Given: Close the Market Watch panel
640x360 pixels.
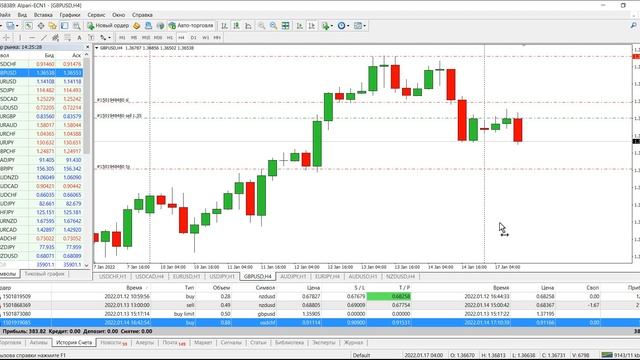Looking at the screenshot, I should click(87, 47).
